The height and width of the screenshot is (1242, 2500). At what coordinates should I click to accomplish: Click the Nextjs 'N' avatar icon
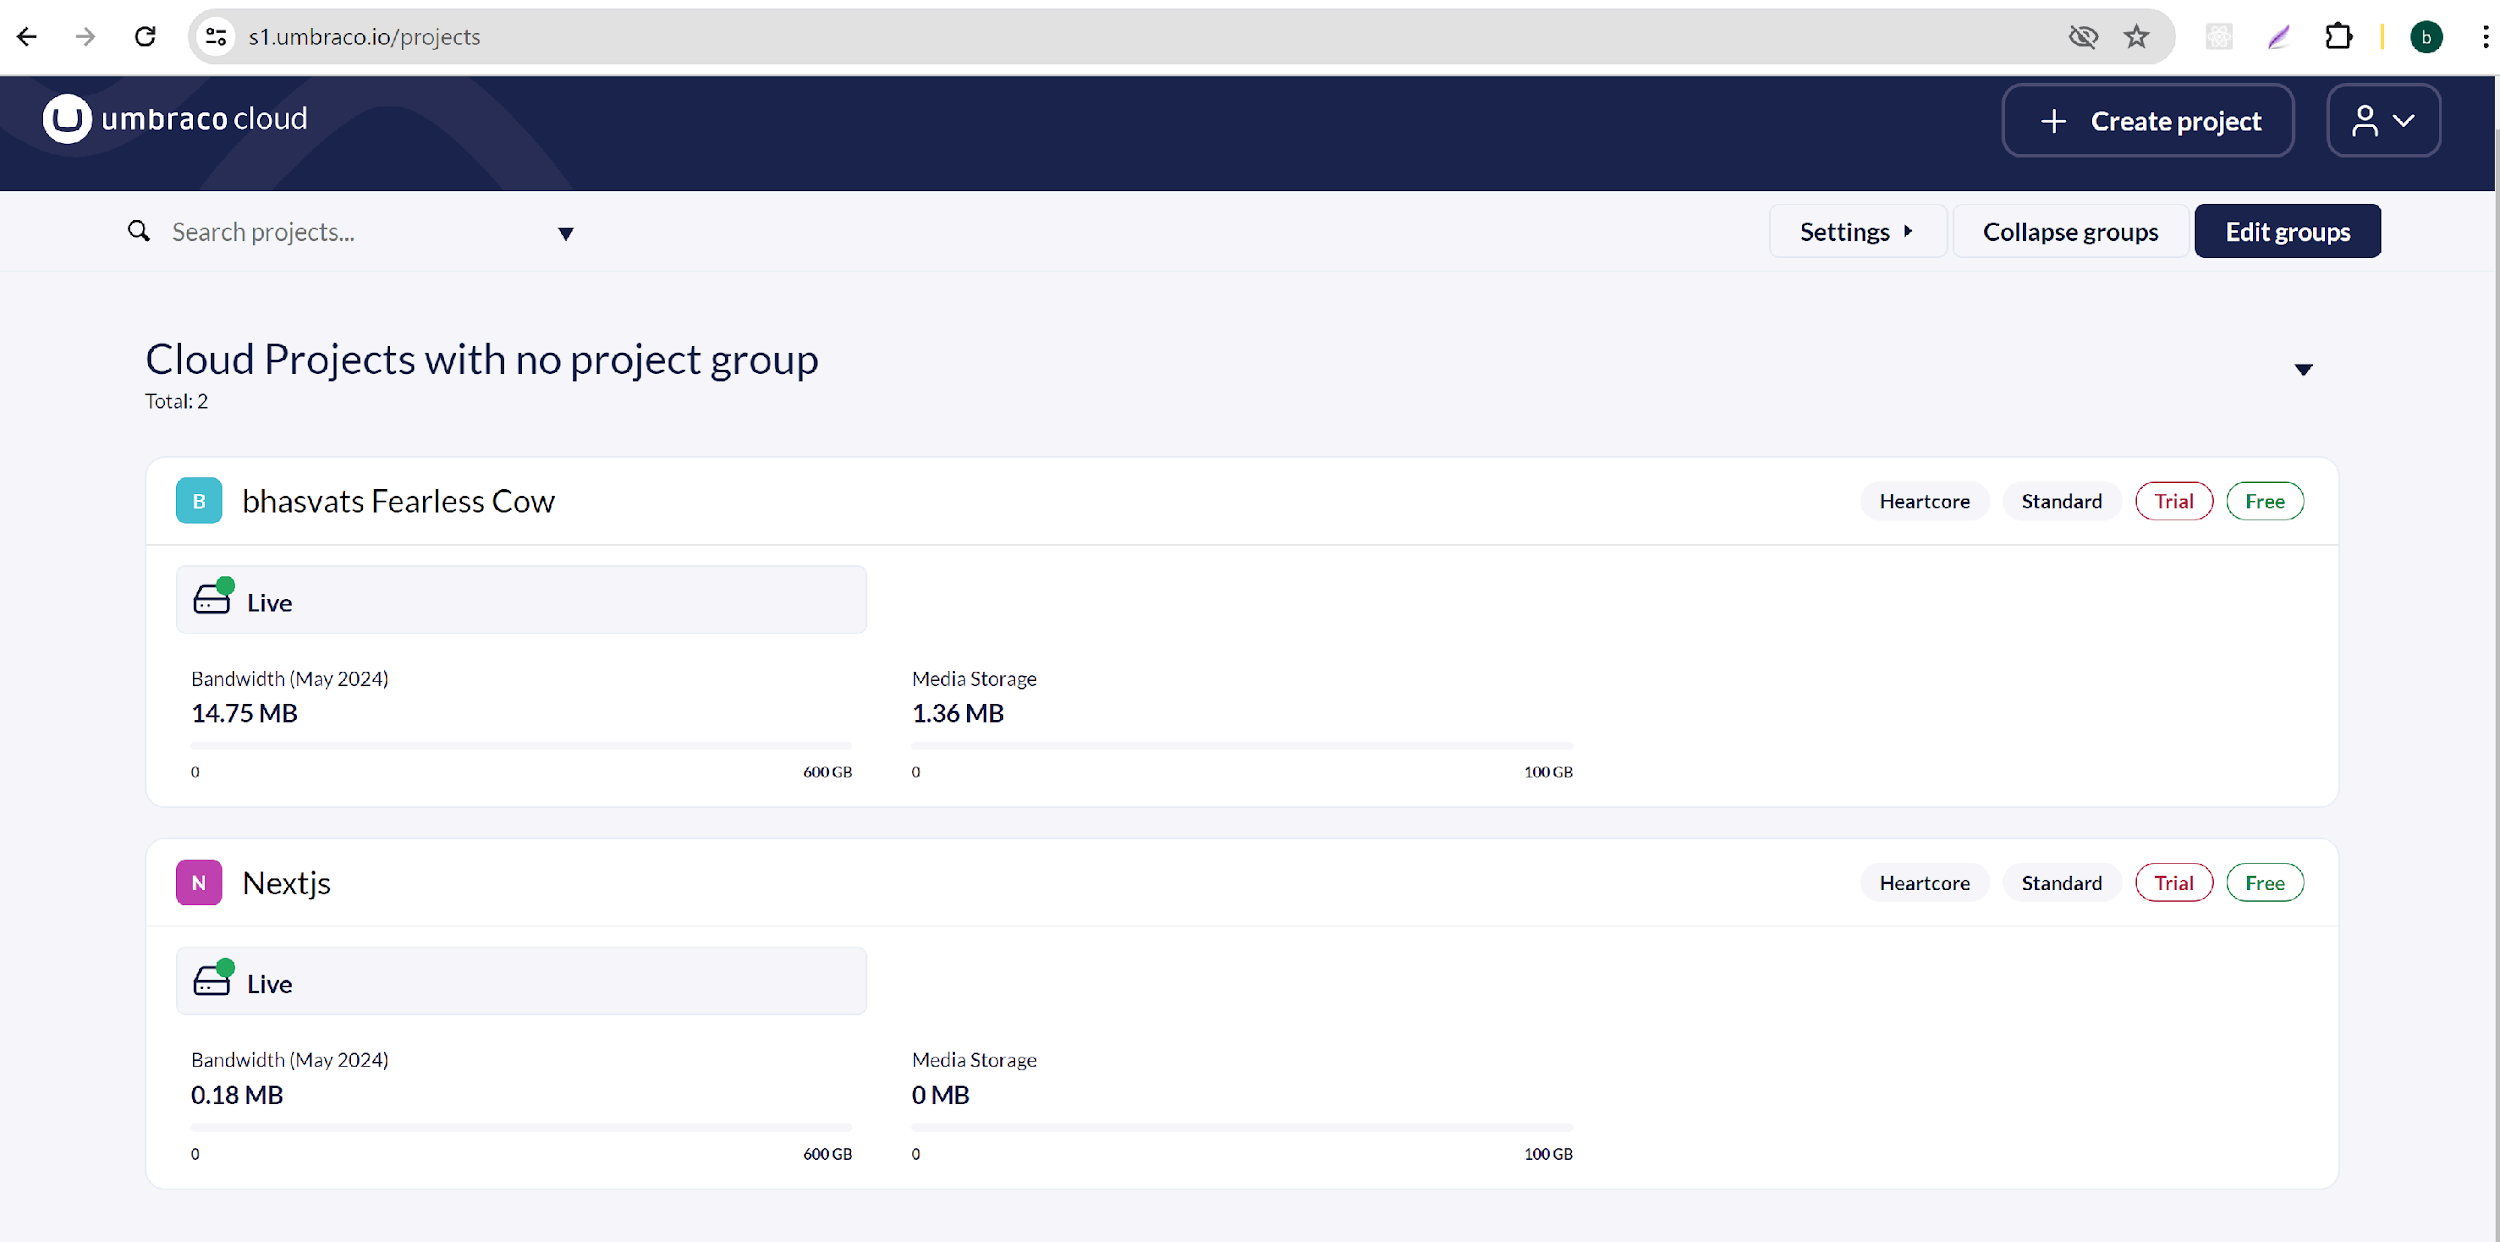(x=199, y=883)
